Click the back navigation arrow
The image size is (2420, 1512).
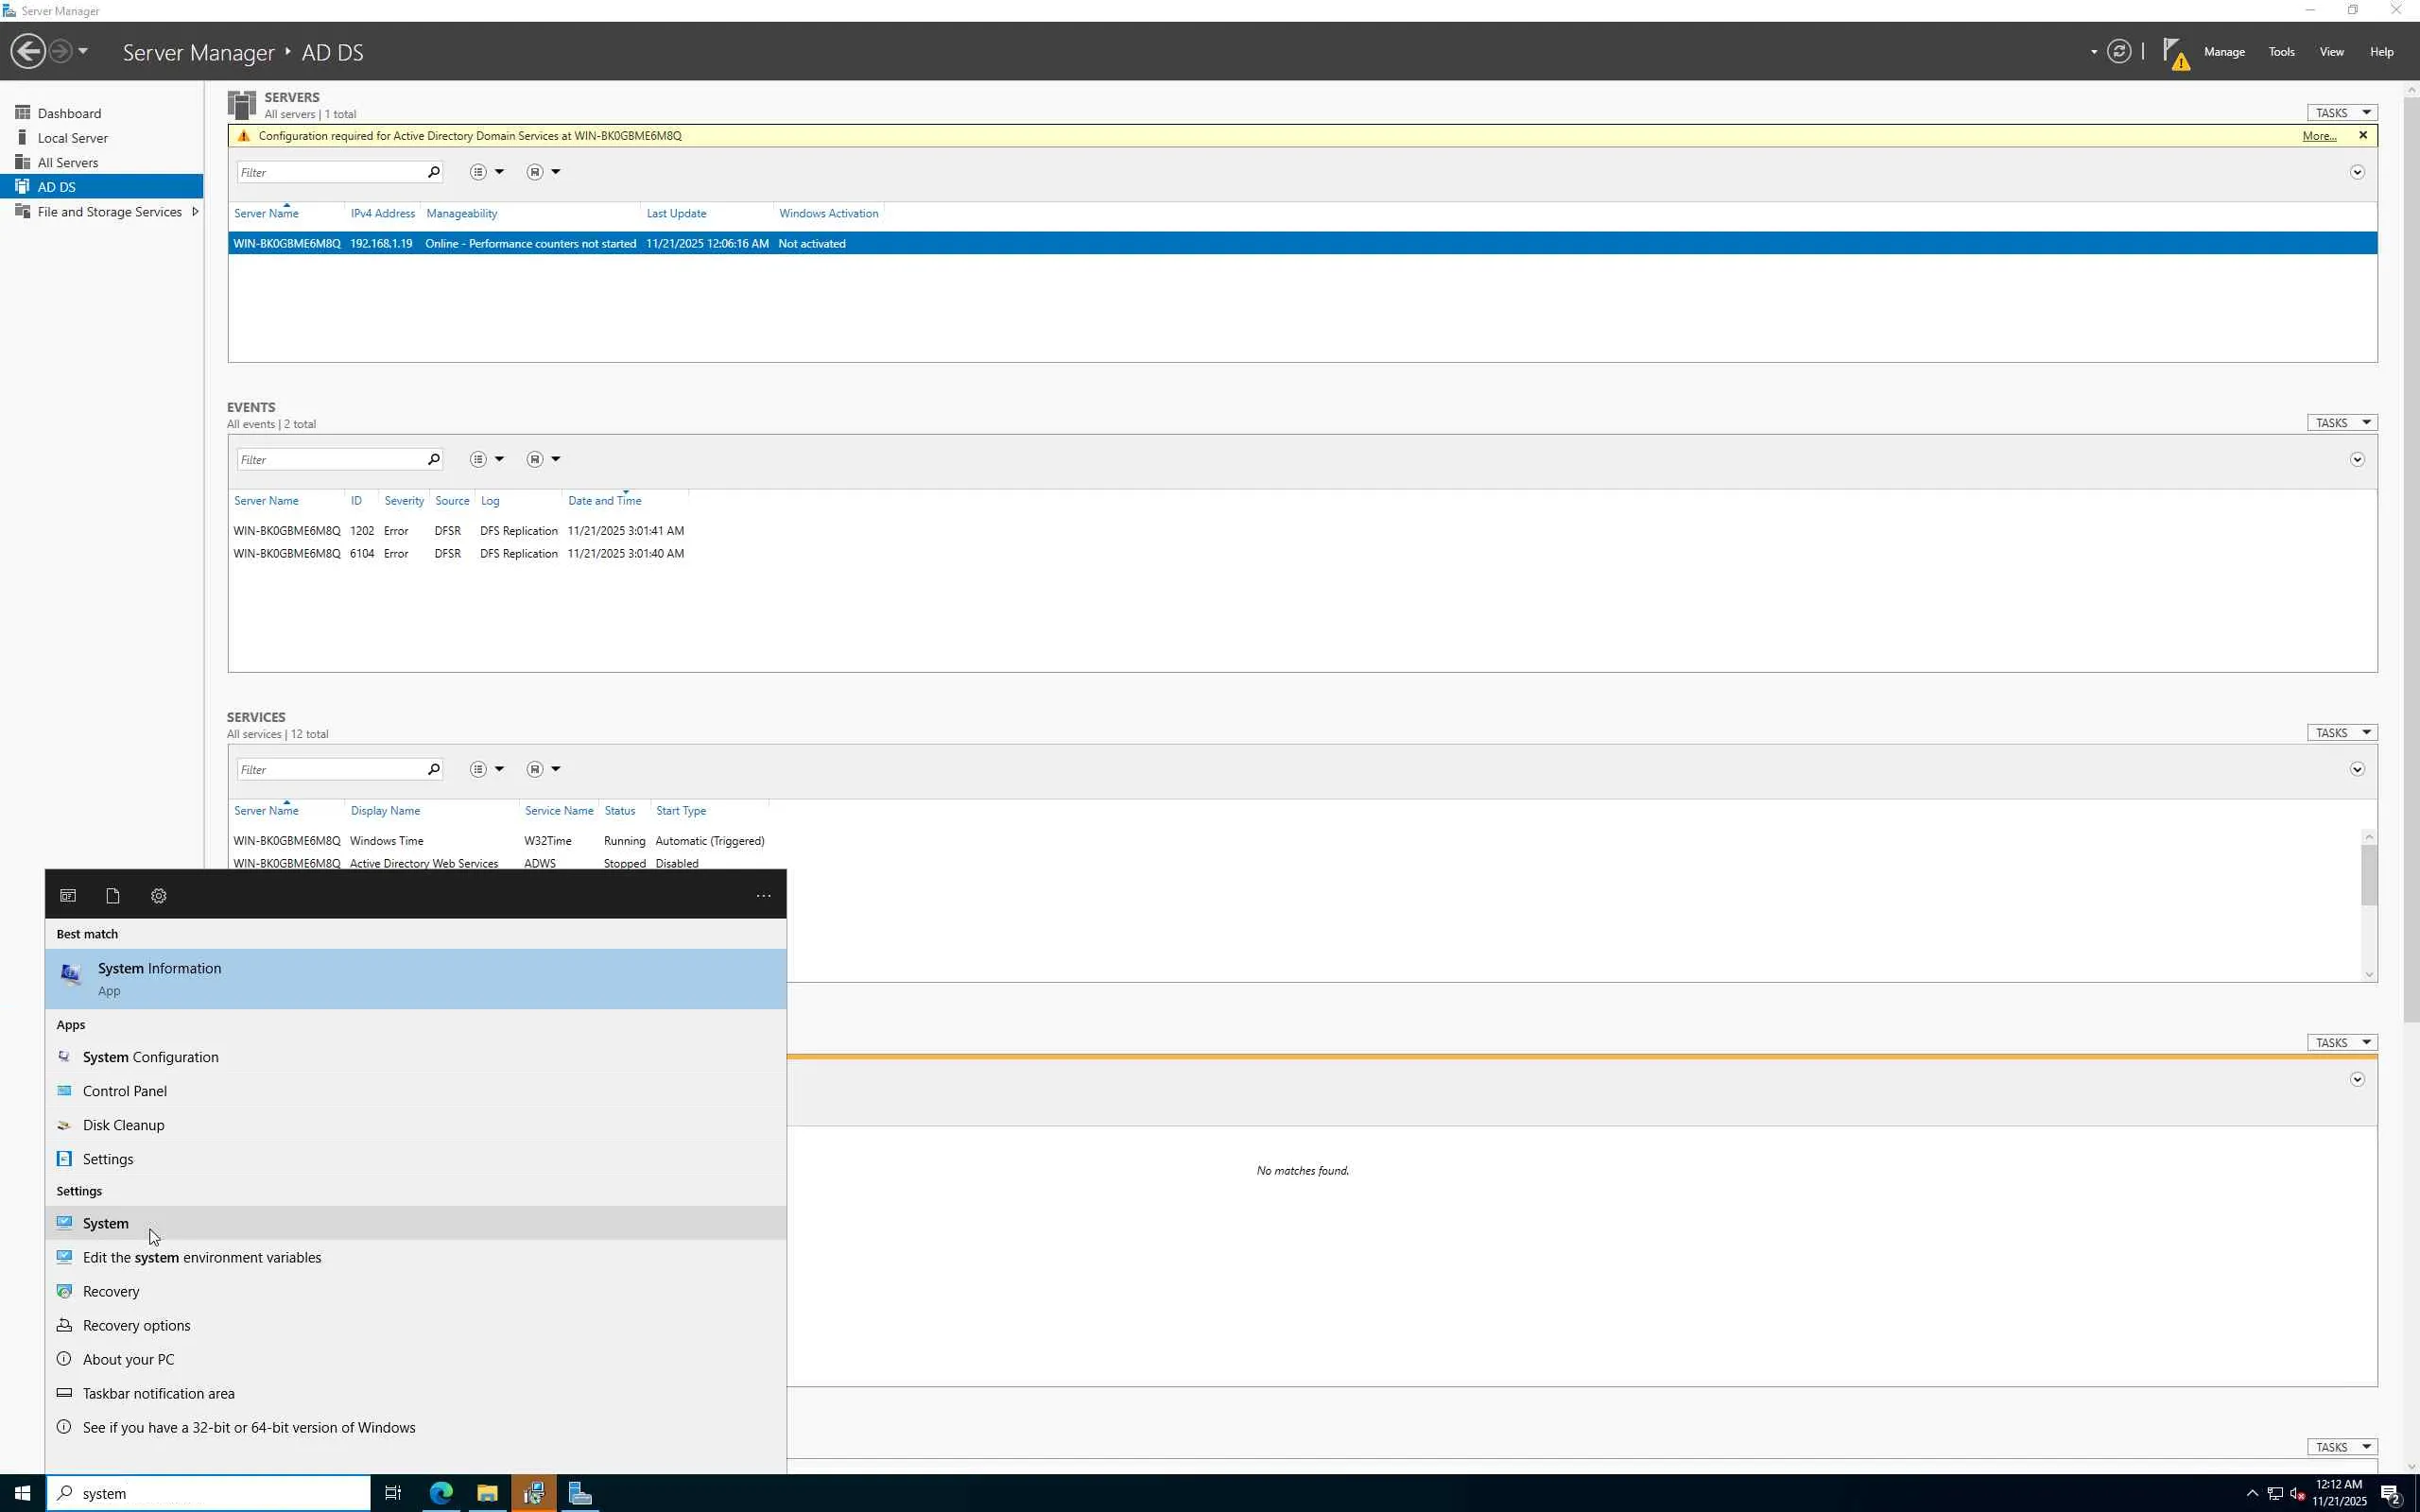point(28,51)
